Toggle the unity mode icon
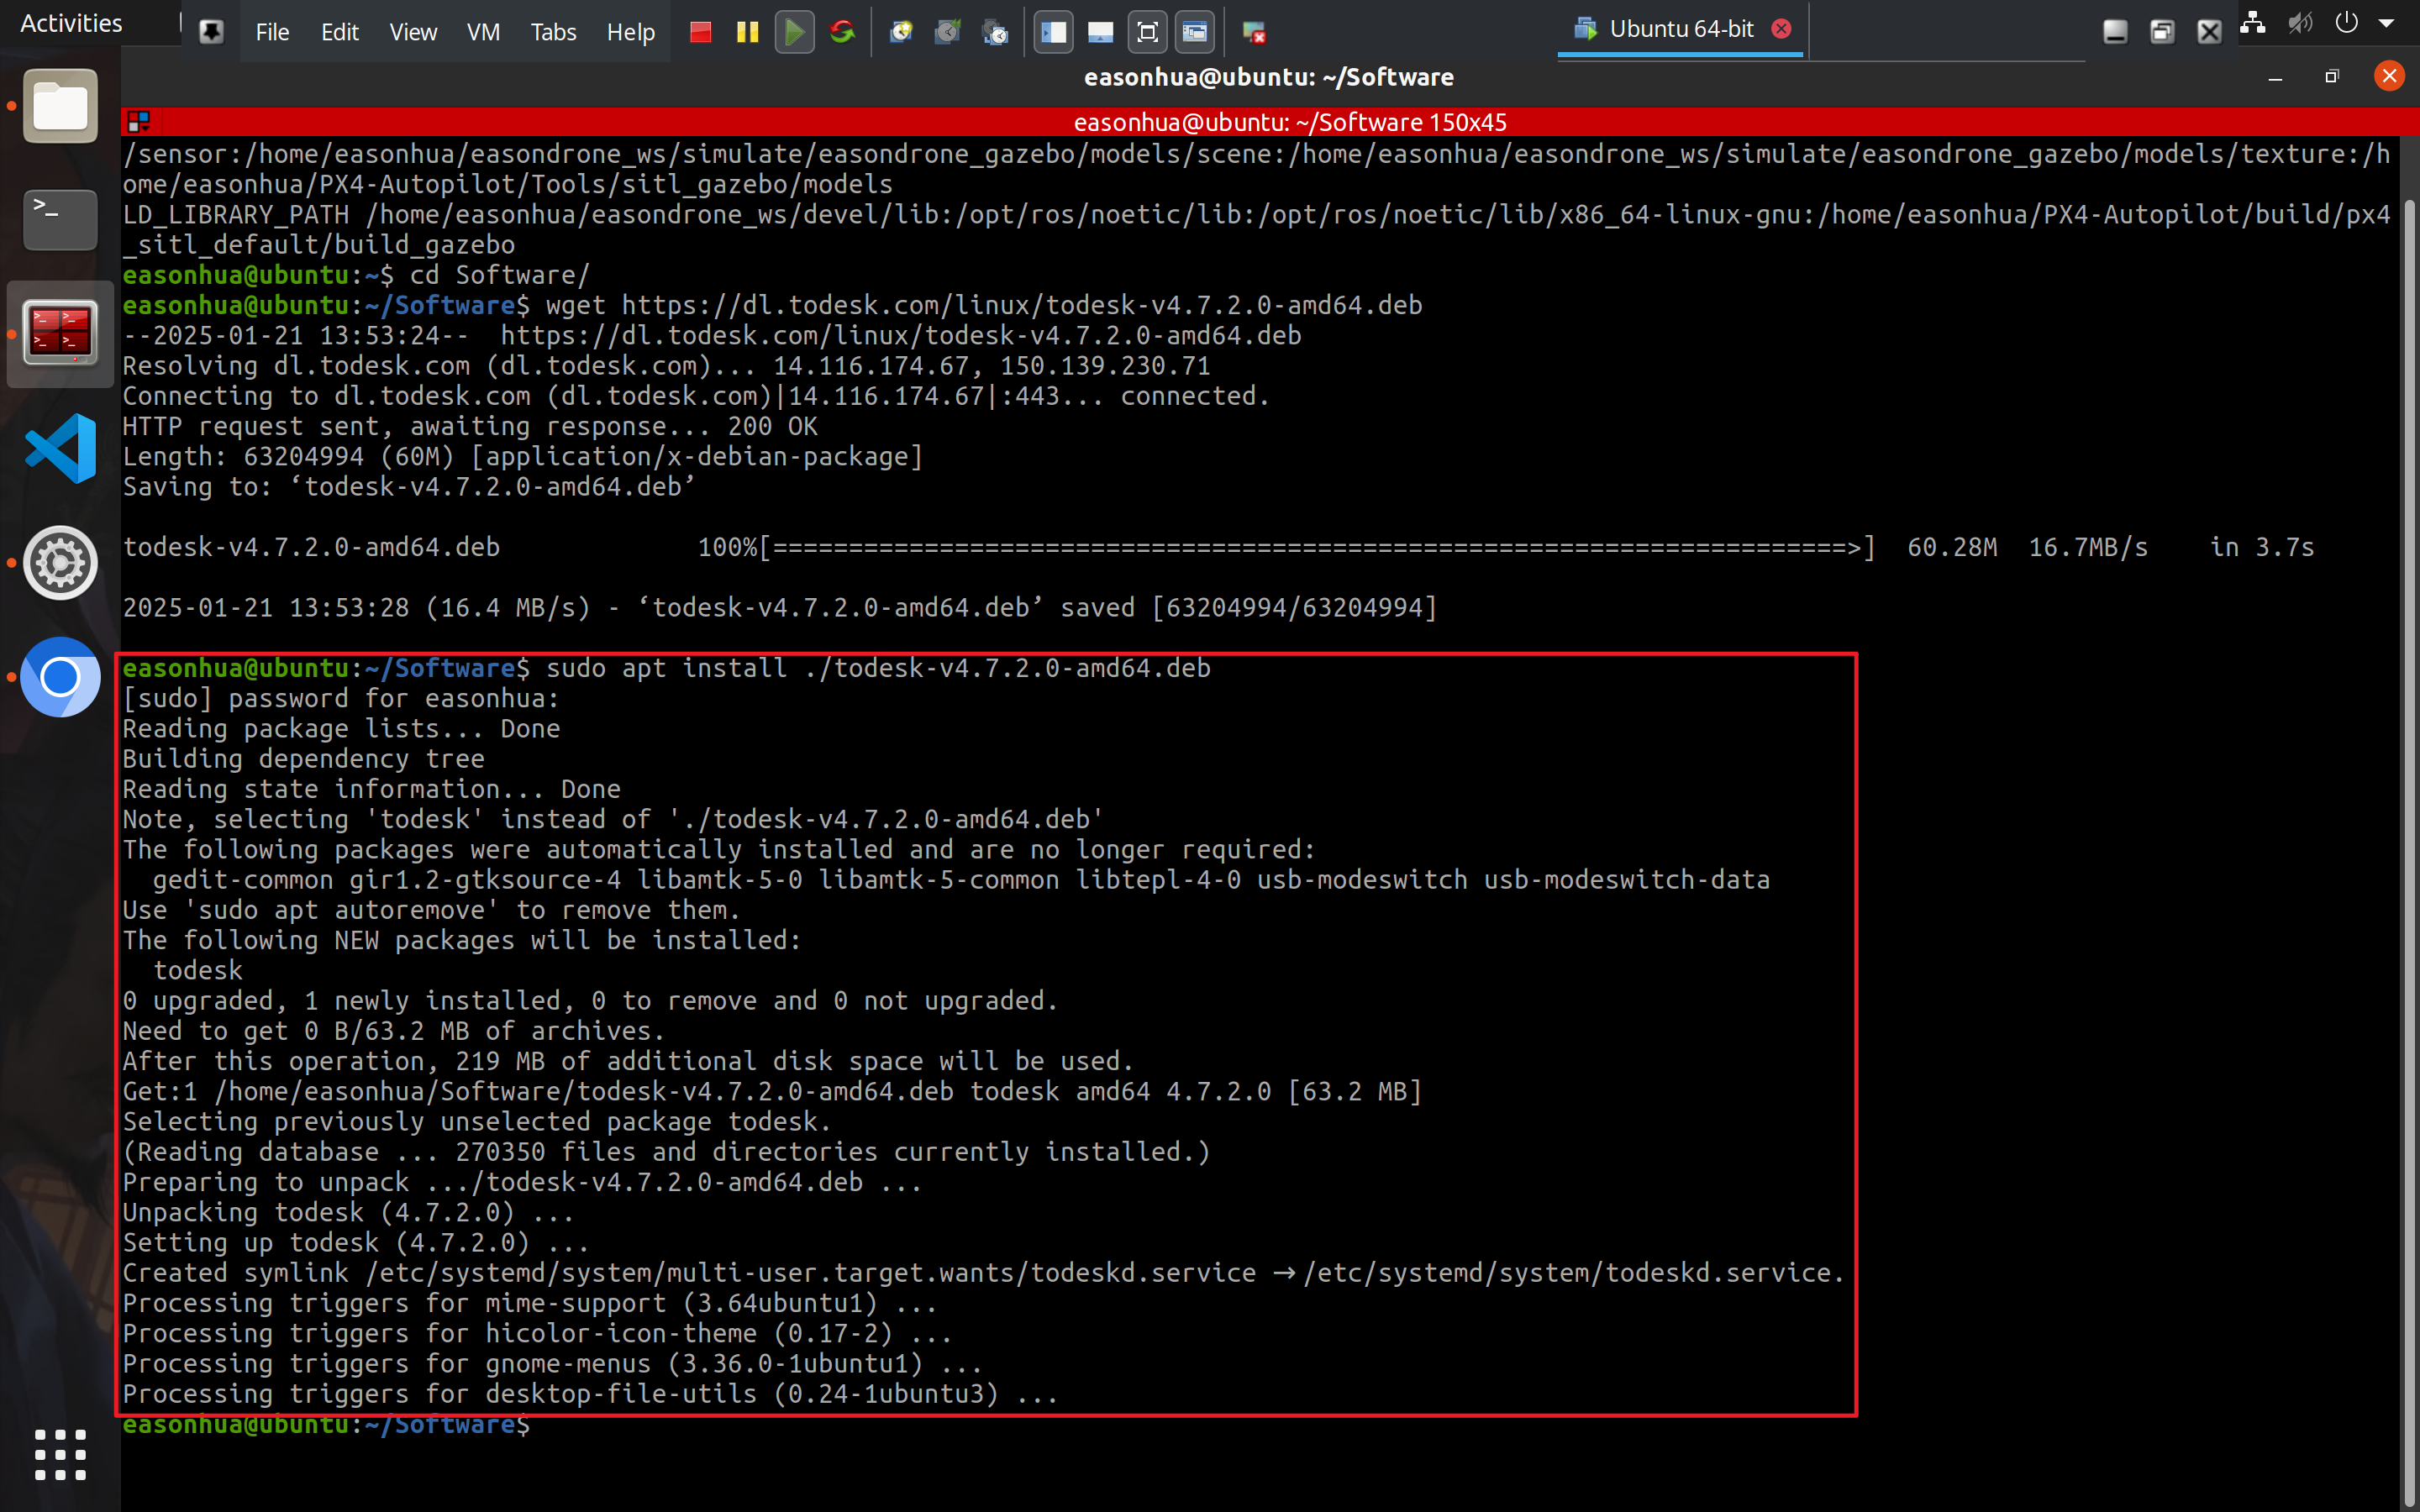 pyautogui.click(x=1194, y=32)
